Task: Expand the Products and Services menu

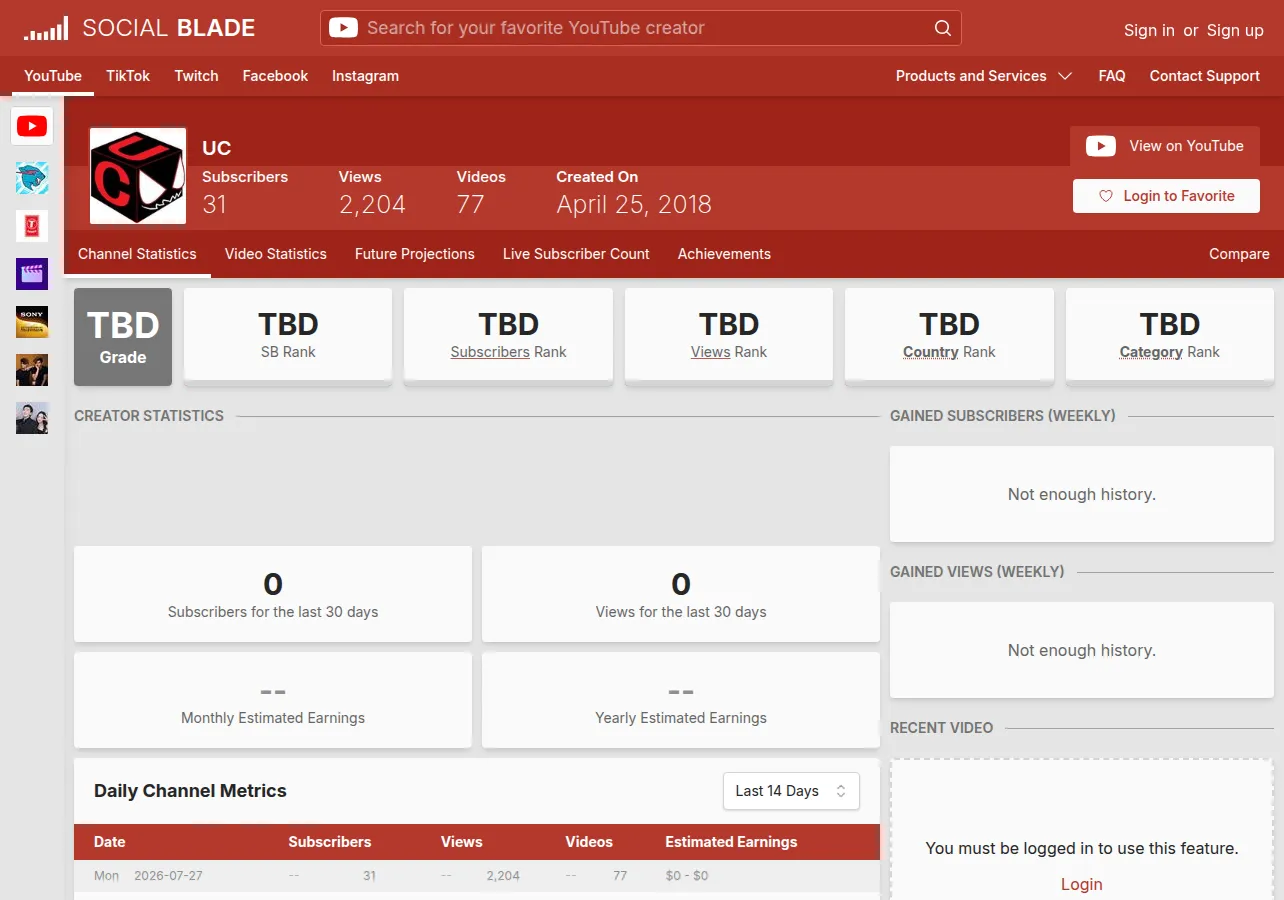Action: click(x=984, y=76)
